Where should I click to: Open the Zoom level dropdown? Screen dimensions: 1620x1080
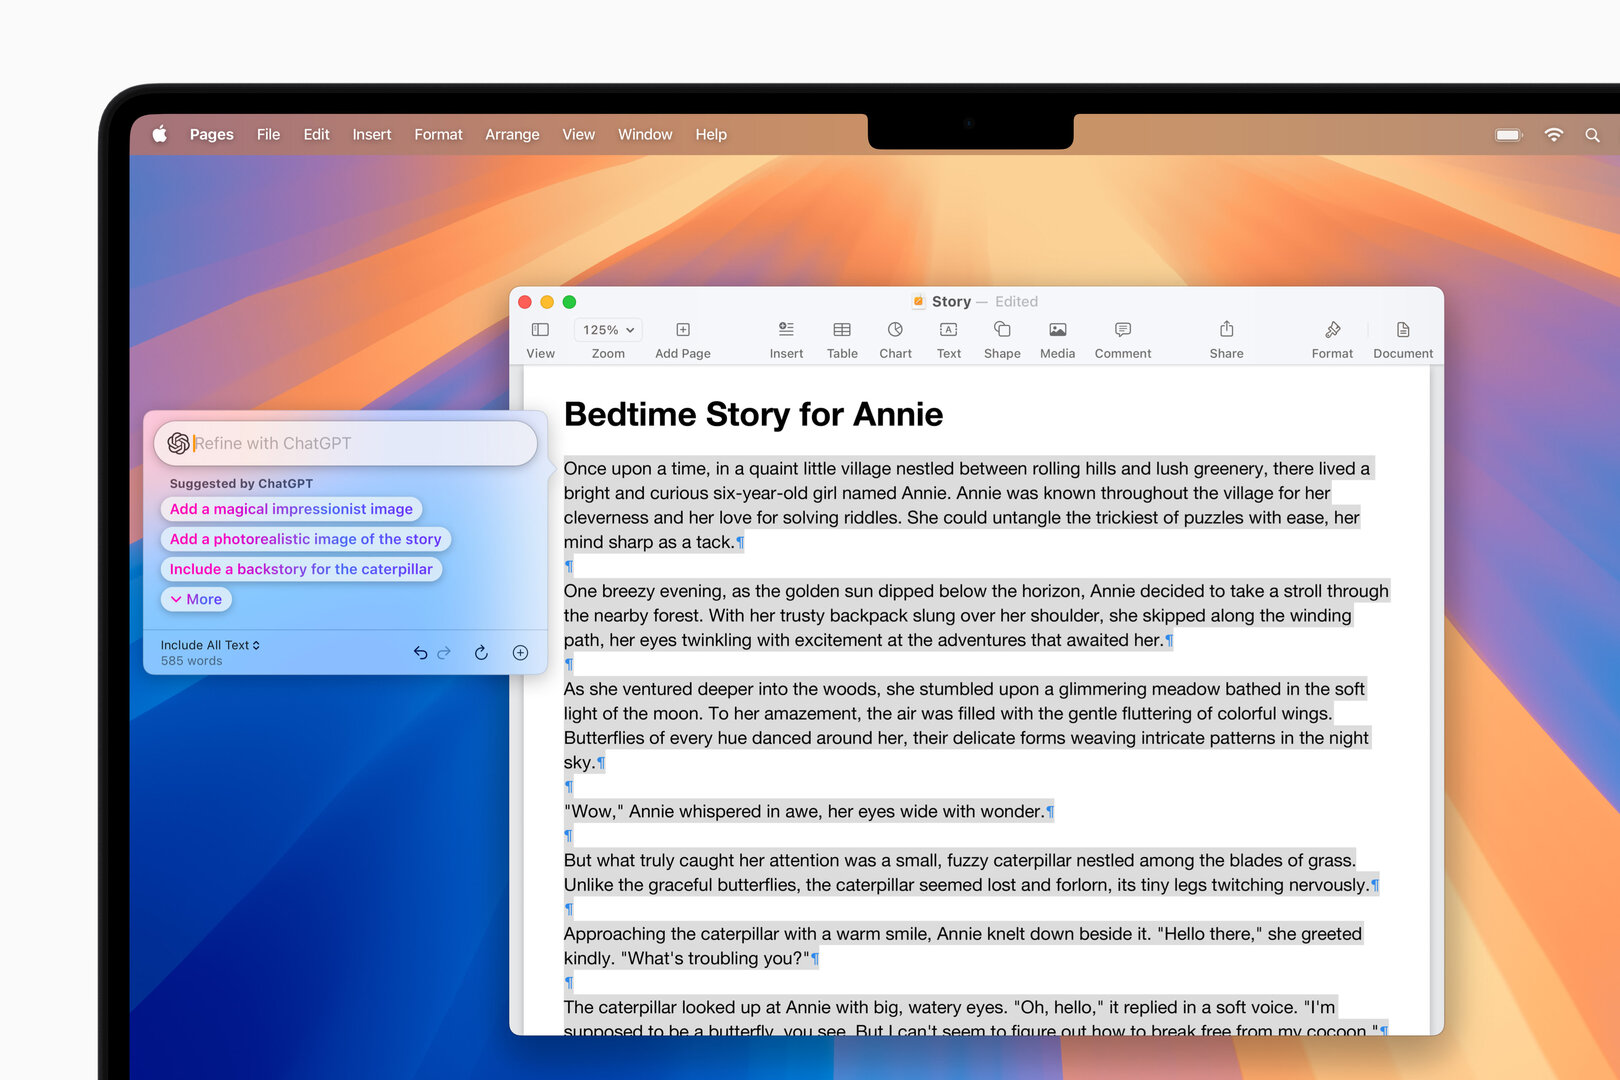607,329
